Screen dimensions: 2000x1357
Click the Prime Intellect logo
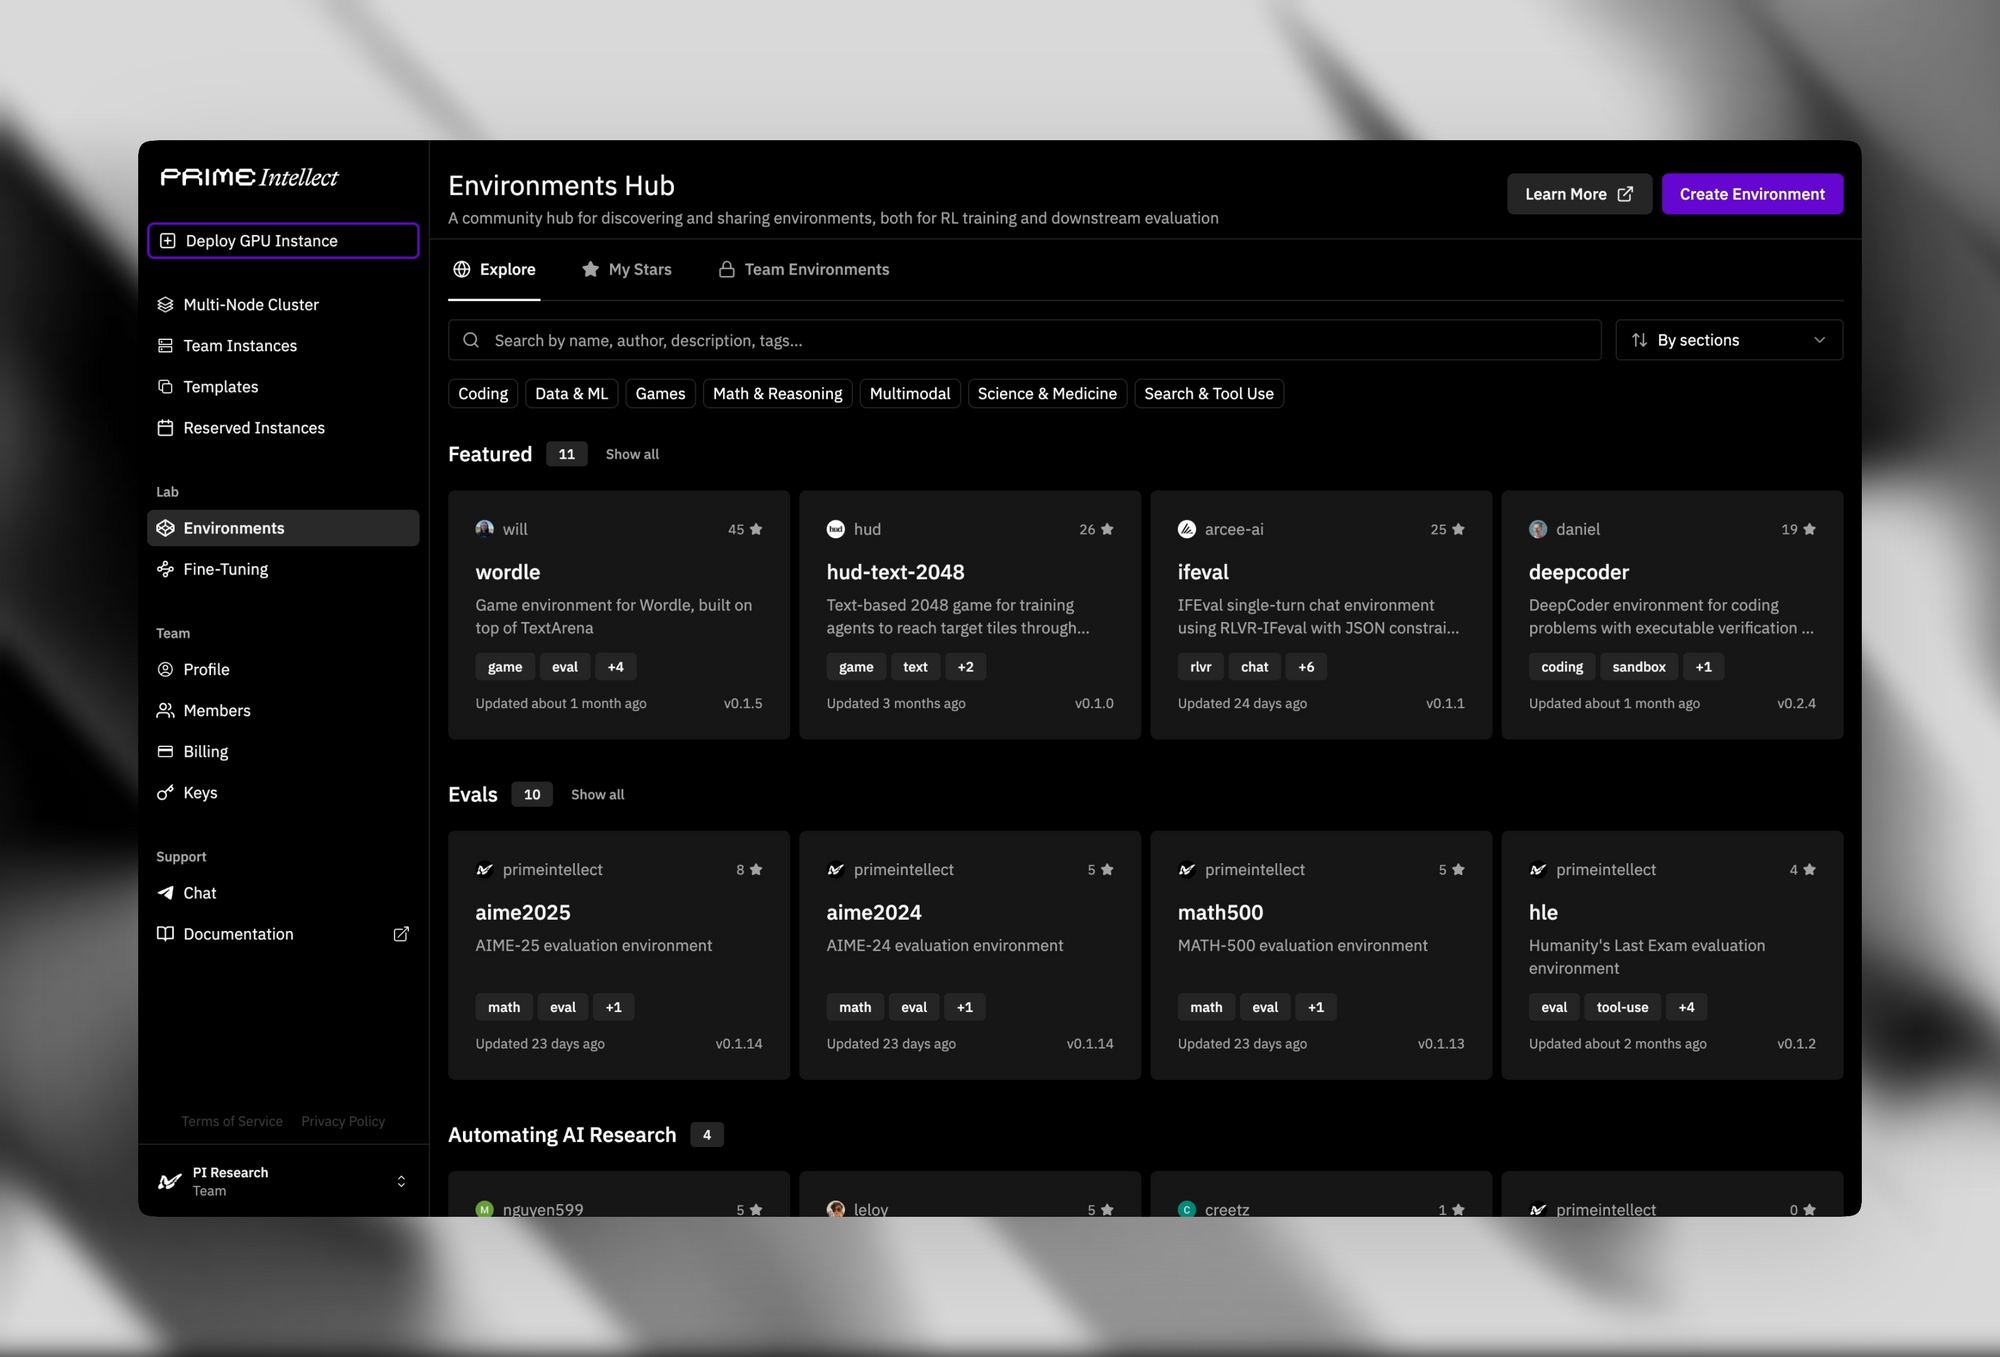250,177
